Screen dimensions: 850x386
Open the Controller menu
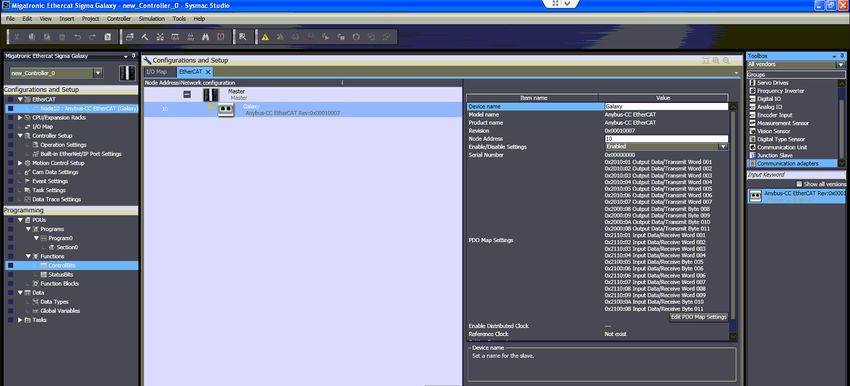[x=119, y=18]
